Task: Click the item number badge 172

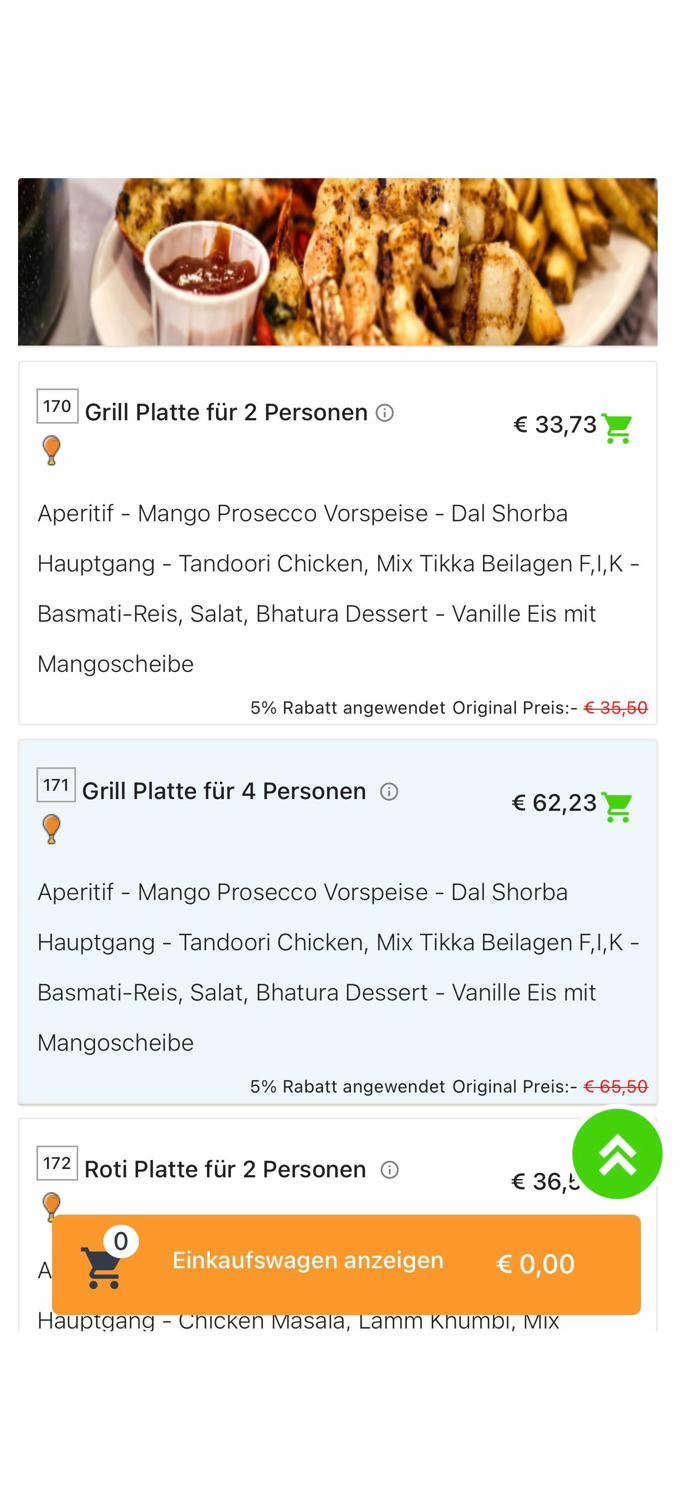Action: [57, 1163]
